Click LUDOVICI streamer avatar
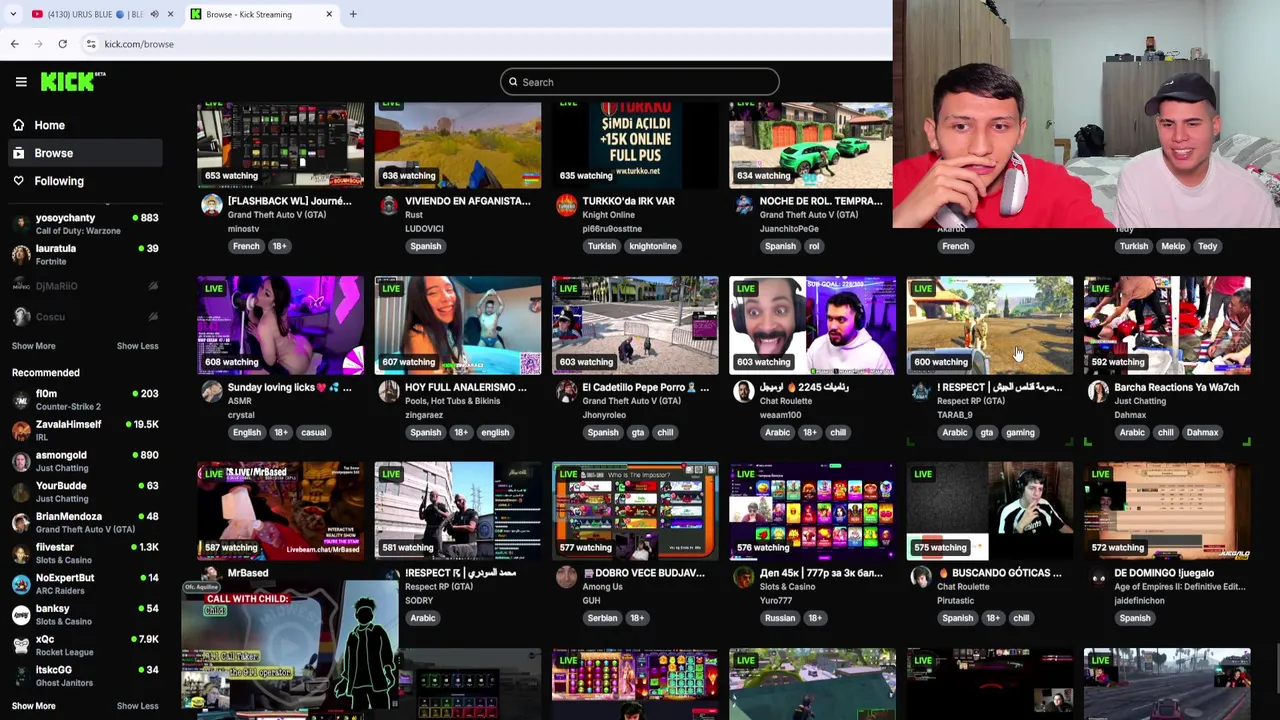The image size is (1280, 720). click(x=389, y=205)
